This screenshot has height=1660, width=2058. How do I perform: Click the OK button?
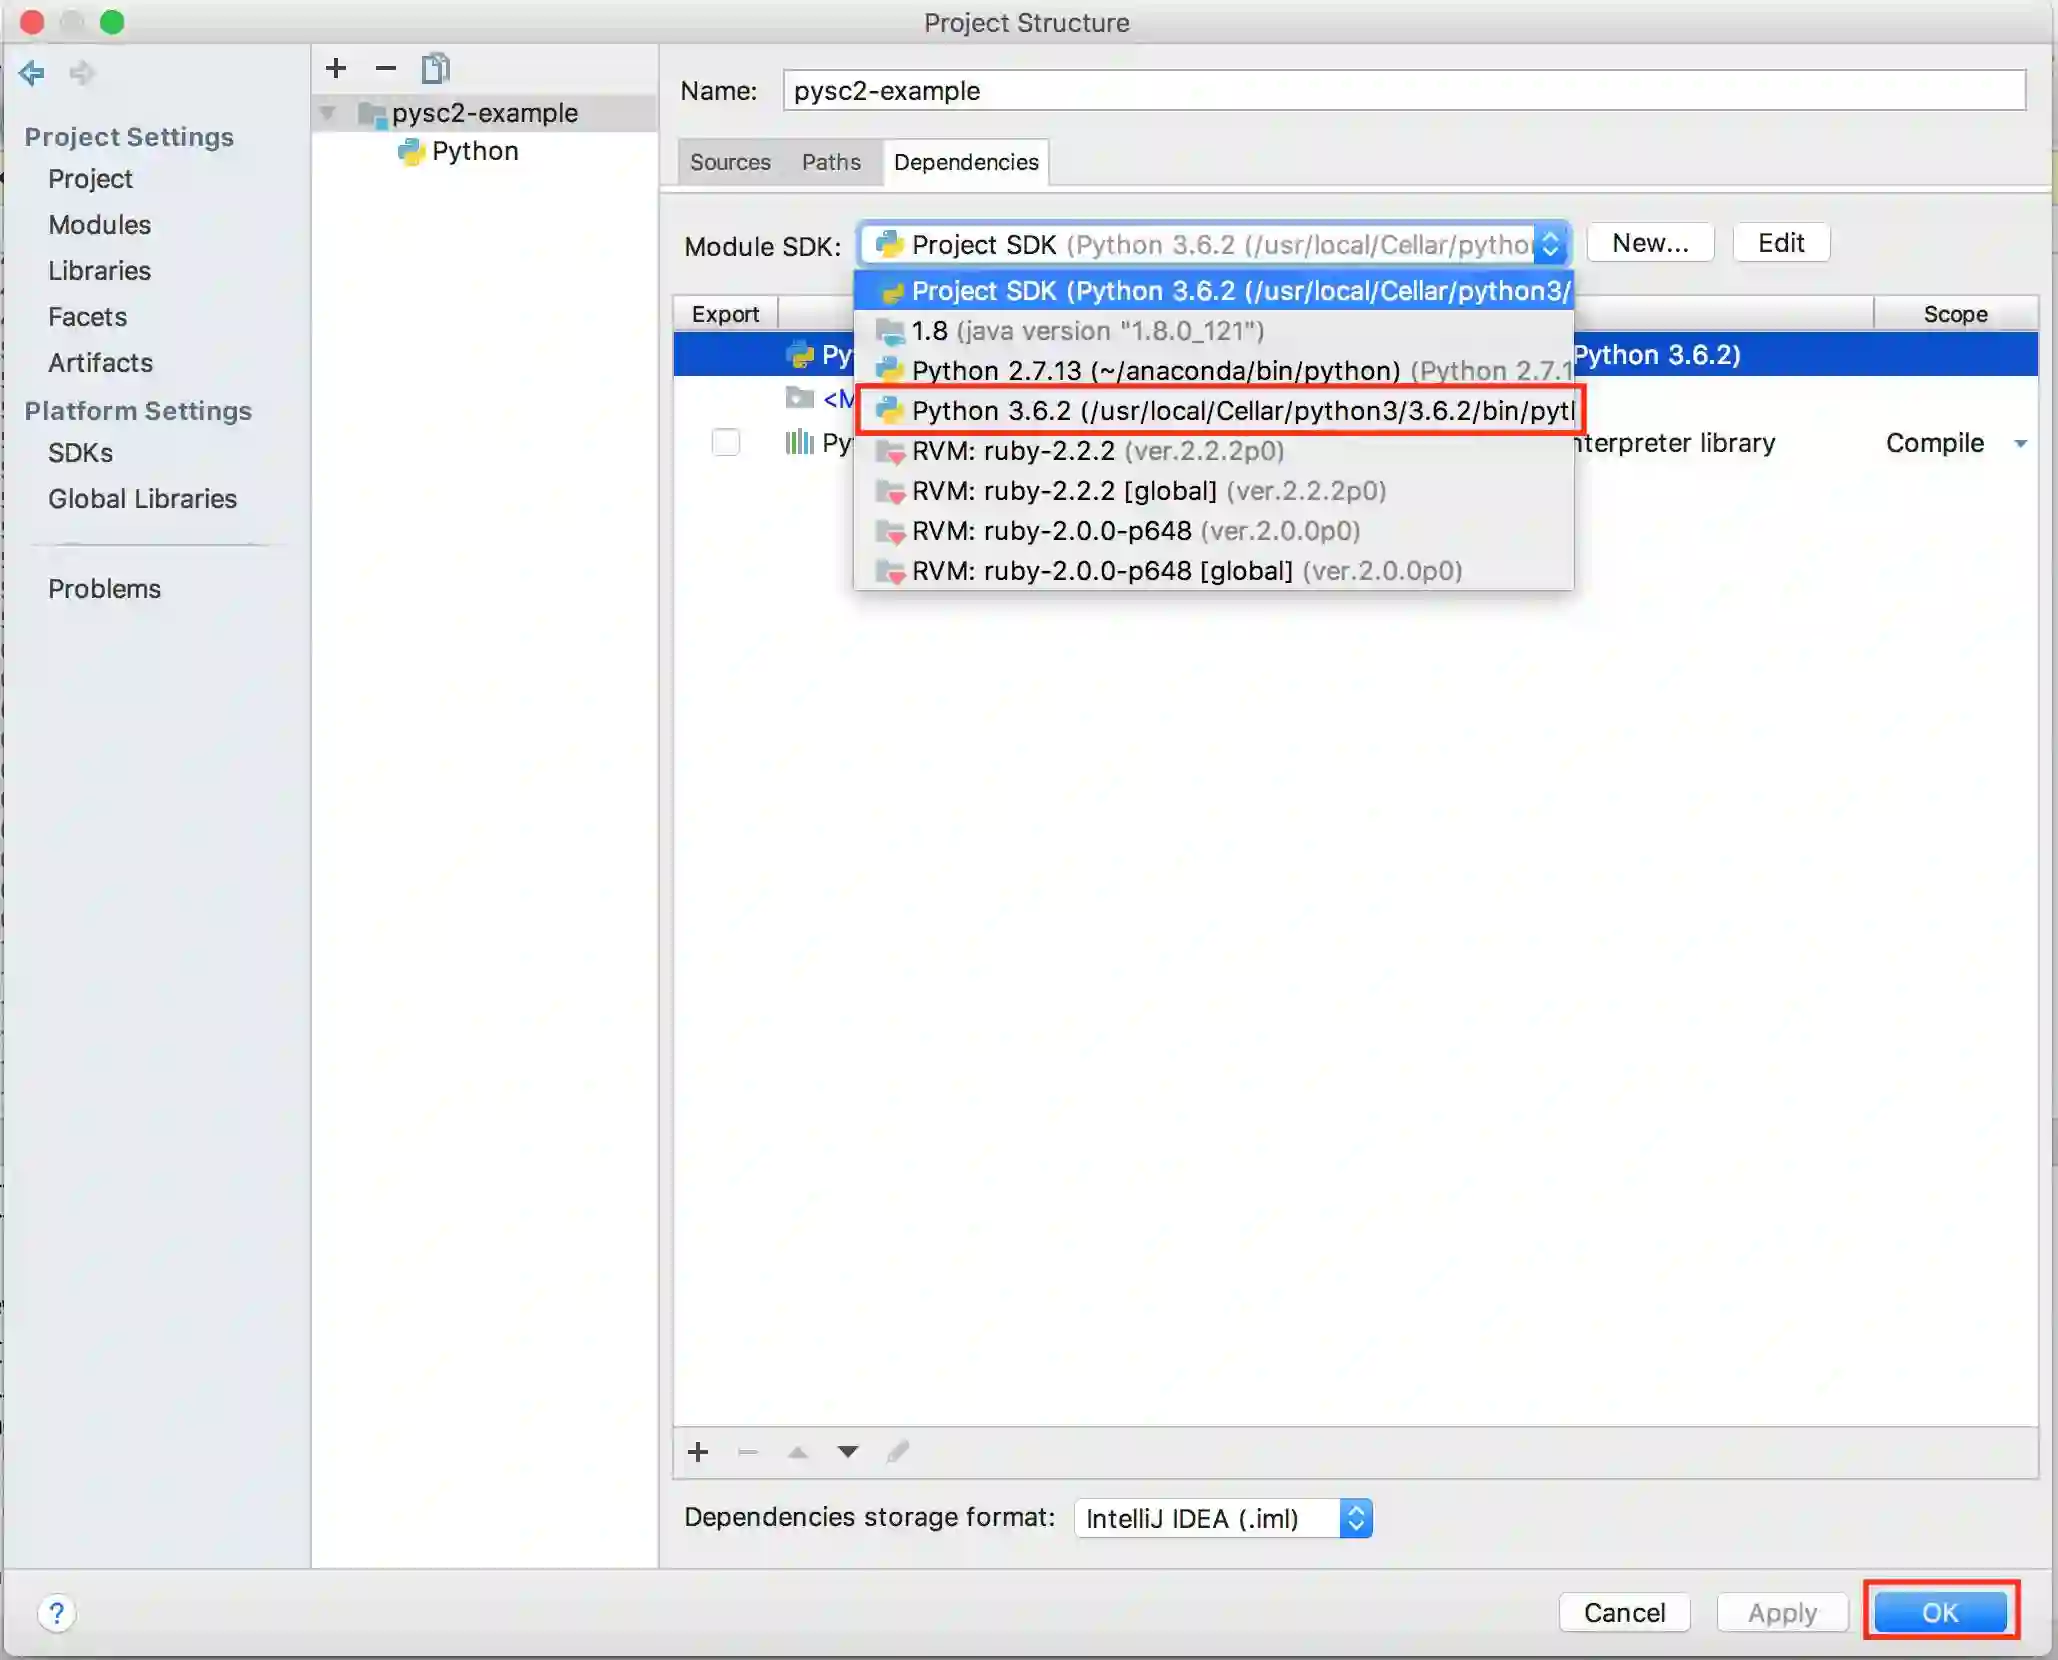(1940, 1612)
